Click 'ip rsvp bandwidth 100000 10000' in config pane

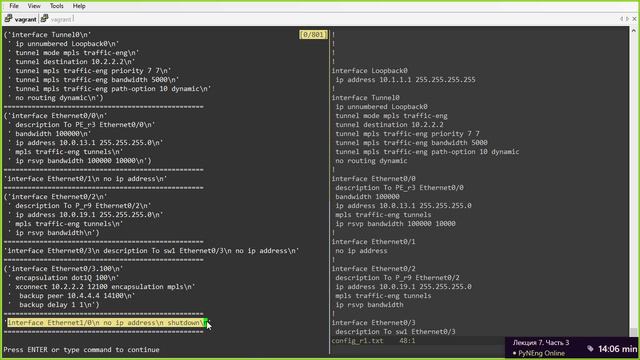point(396,223)
